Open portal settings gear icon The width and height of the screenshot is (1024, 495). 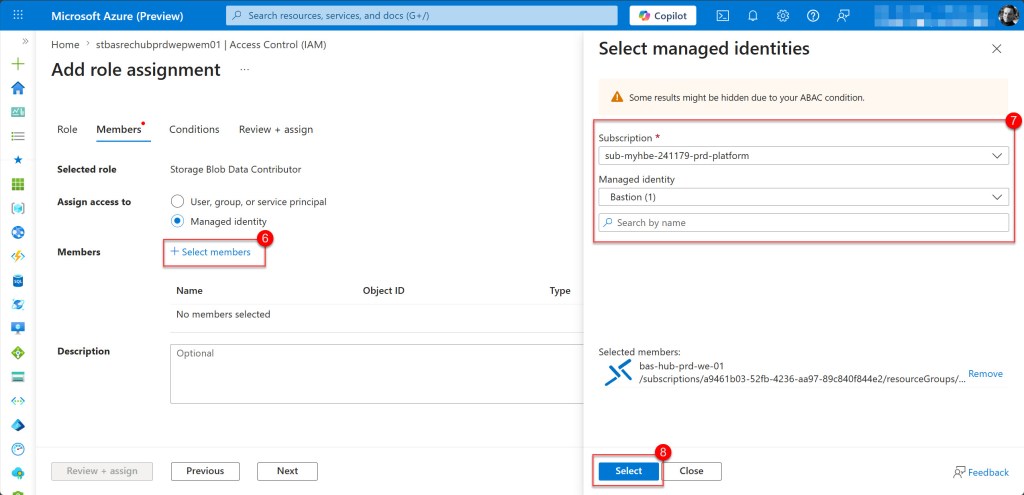pyautogui.click(x=783, y=15)
